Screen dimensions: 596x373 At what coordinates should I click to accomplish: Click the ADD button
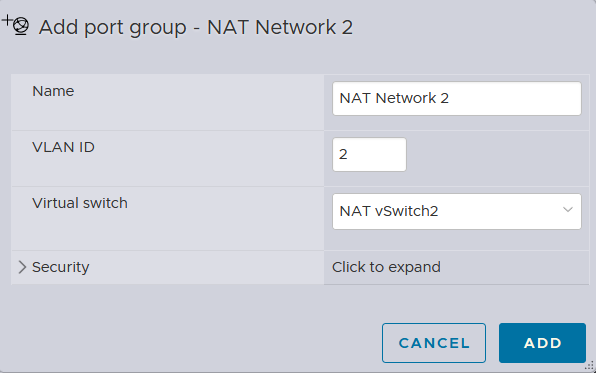(542, 343)
